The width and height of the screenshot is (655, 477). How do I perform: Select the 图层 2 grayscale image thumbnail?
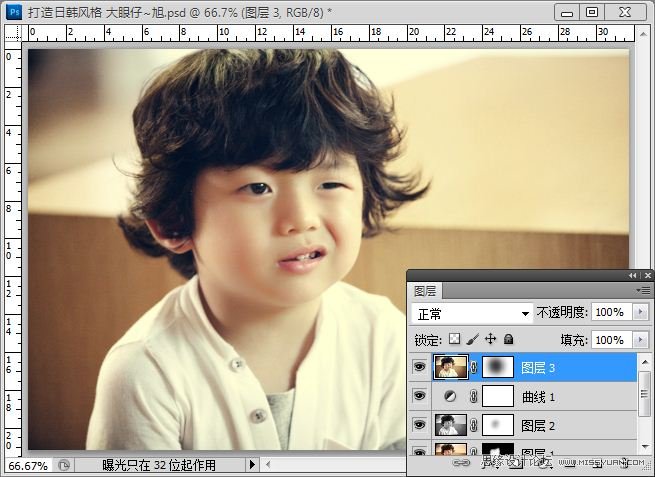pyautogui.click(x=451, y=425)
